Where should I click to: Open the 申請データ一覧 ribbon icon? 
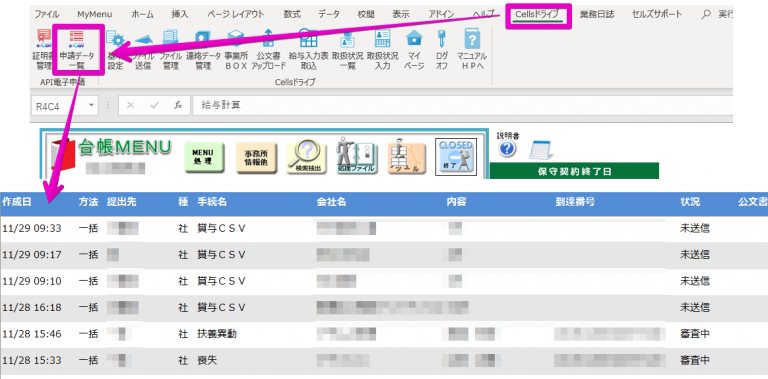click(77, 49)
